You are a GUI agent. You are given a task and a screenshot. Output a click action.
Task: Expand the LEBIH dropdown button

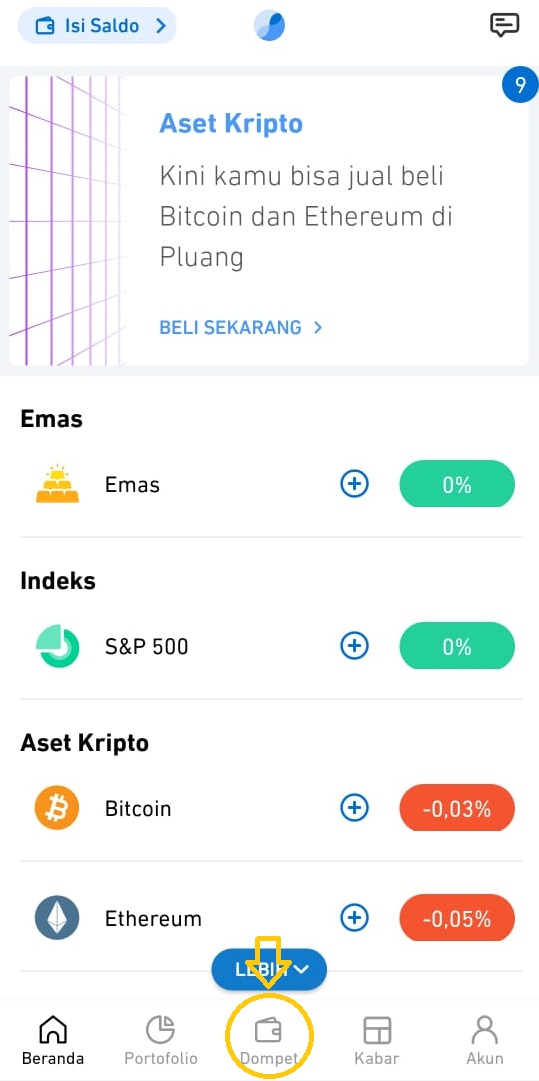coord(269,969)
